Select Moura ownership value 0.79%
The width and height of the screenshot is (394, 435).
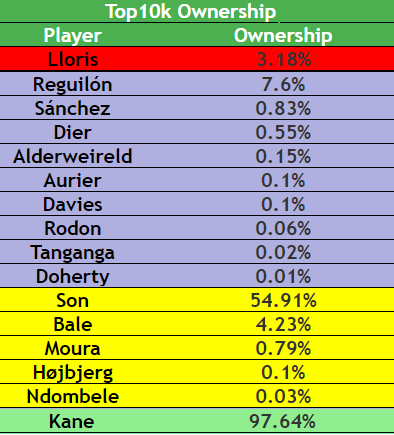(283, 348)
